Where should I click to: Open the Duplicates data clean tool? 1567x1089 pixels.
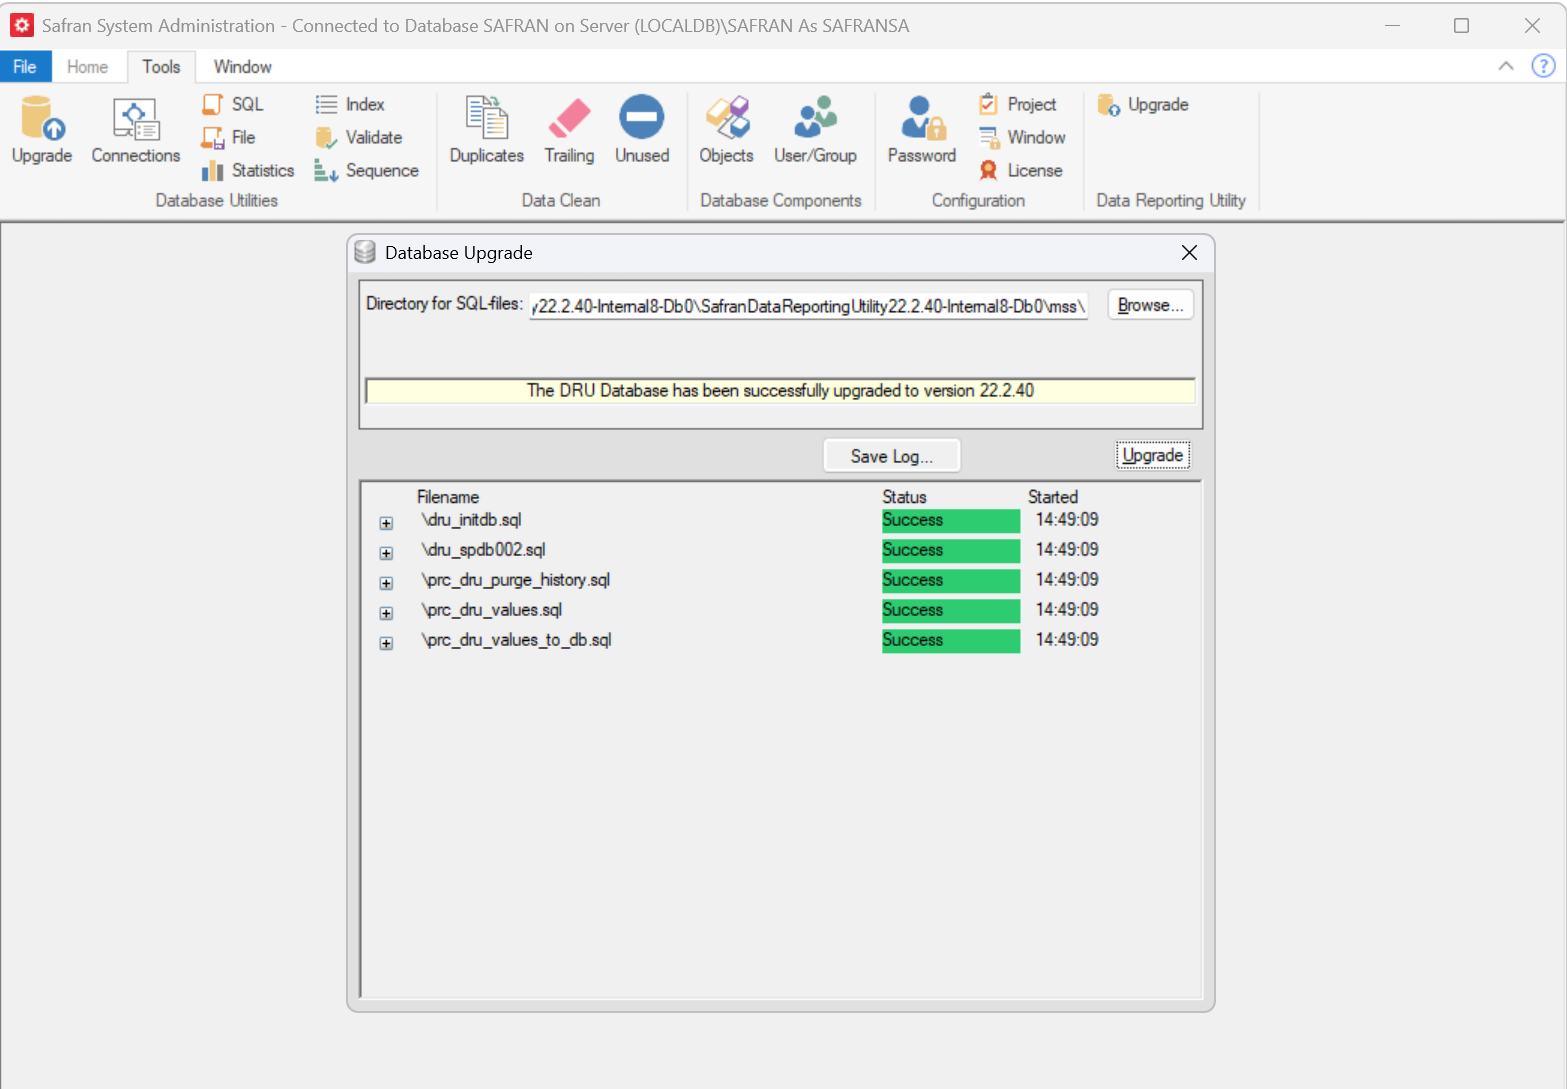click(x=487, y=130)
